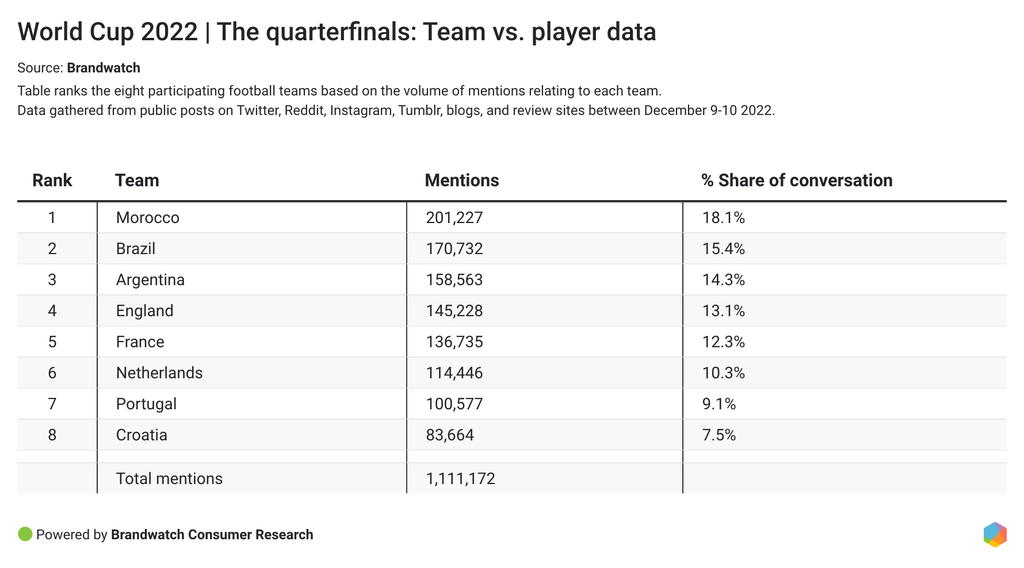Open the Brandwatch Consumer Research link
The width and height of the screenshot is (1024, 568).
pyautogui.click(x=212, y=535)
